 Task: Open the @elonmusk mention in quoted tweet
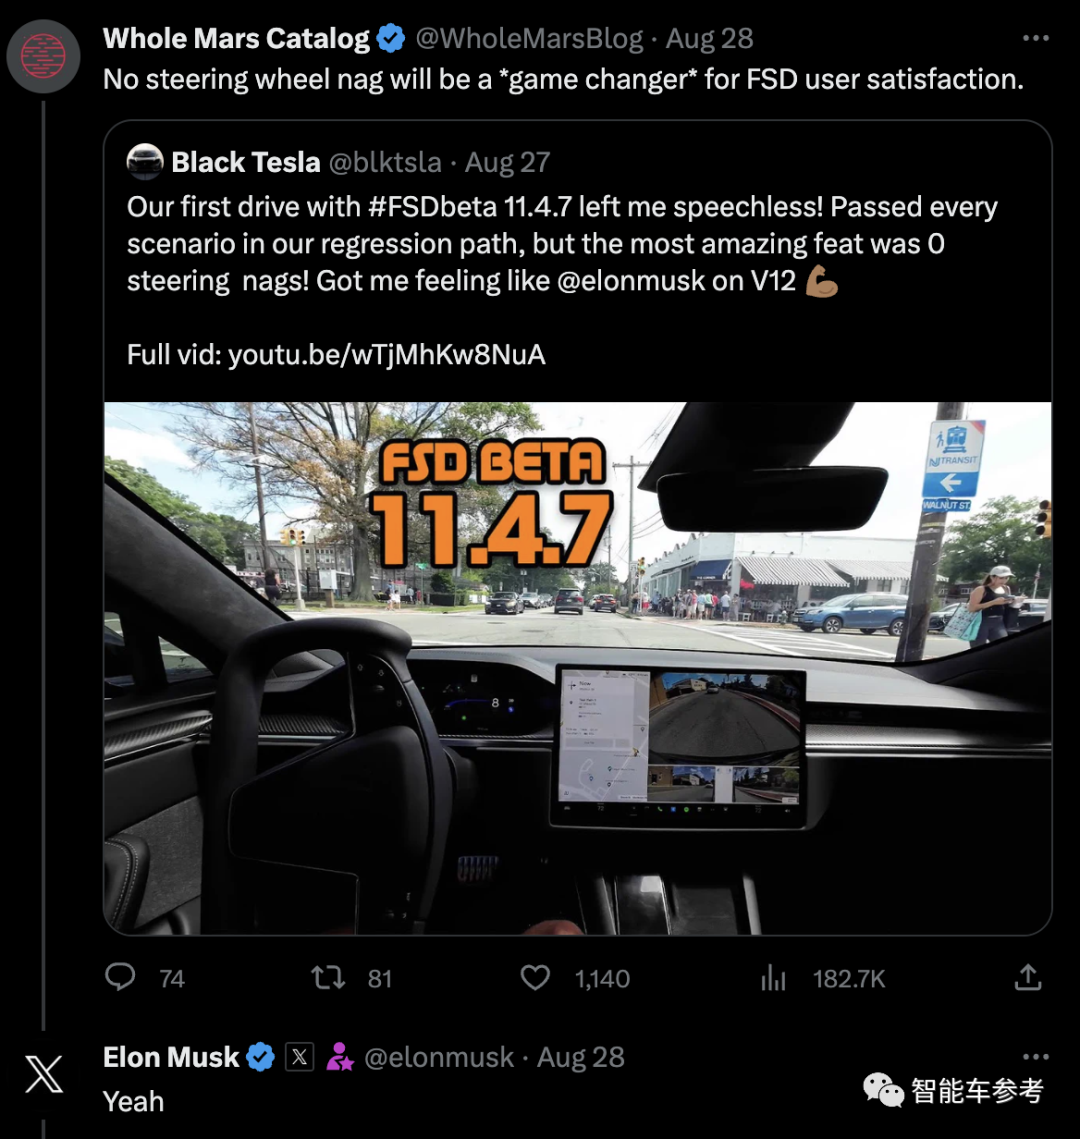[x=631, y=281]
